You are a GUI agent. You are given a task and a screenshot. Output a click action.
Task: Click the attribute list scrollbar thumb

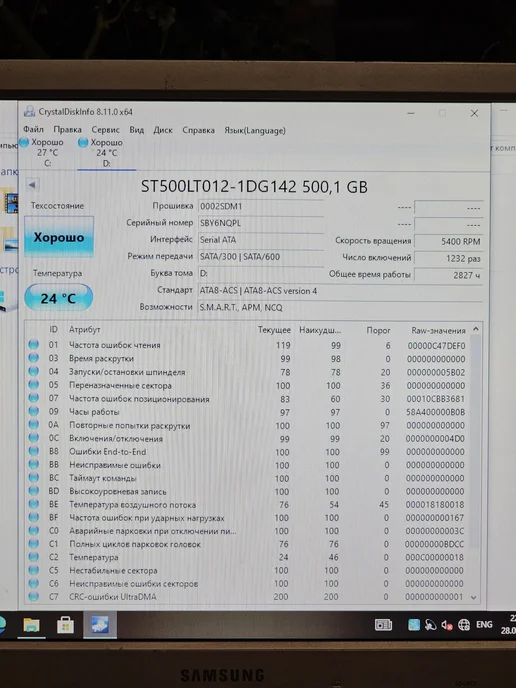click(475, 441)
